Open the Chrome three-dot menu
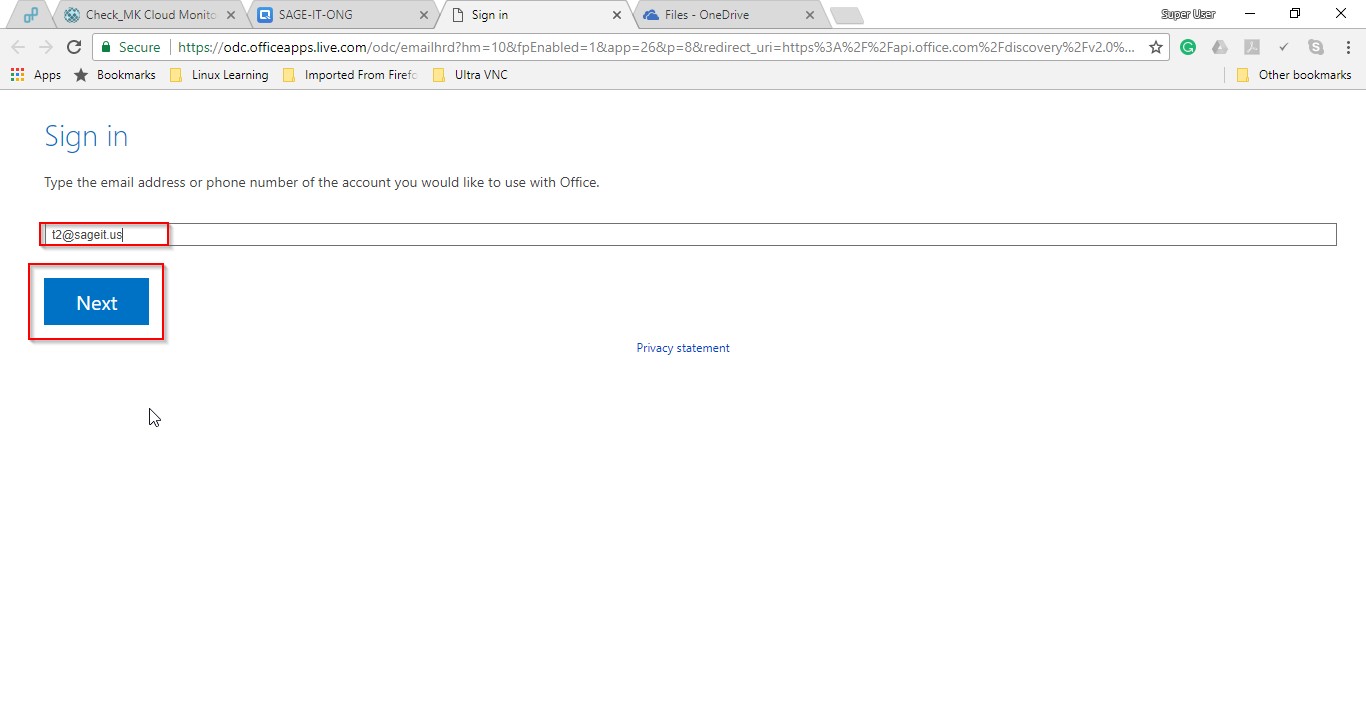This screenshot has width=1366, height=727. [1346, 47]
